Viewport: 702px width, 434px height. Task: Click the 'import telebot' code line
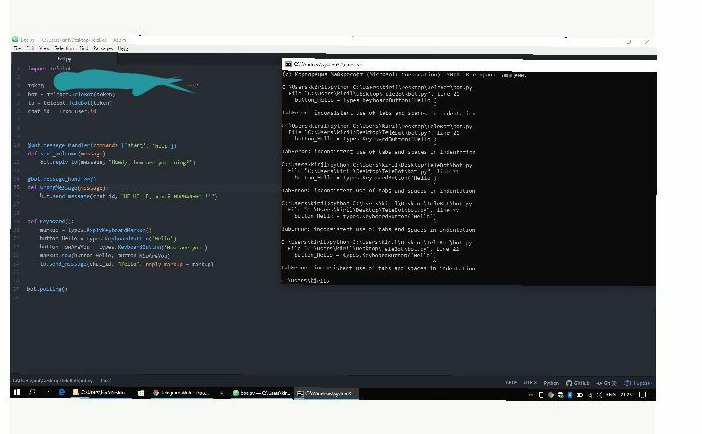[x=49, y=69]
